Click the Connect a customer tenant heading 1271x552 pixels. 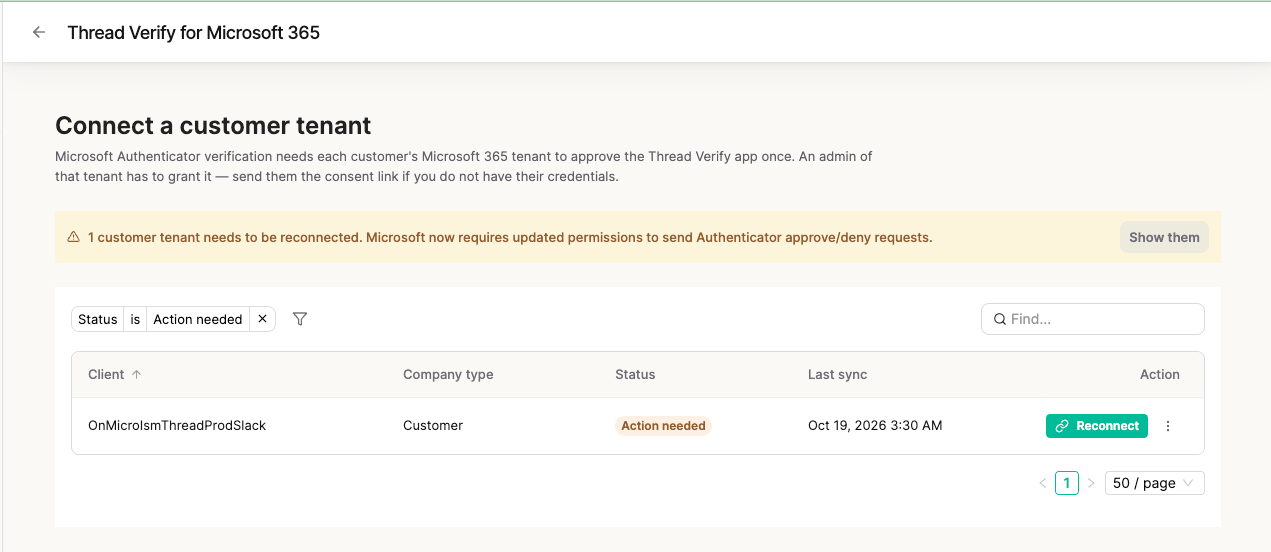[213, 125]
